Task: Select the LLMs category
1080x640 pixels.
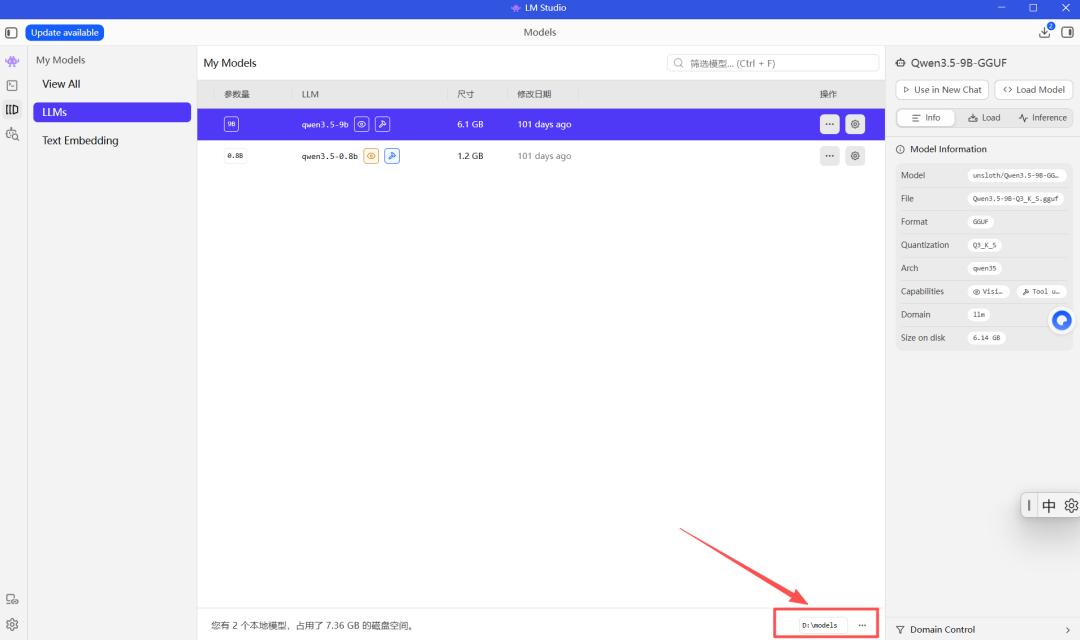Action: coord(112,112)
